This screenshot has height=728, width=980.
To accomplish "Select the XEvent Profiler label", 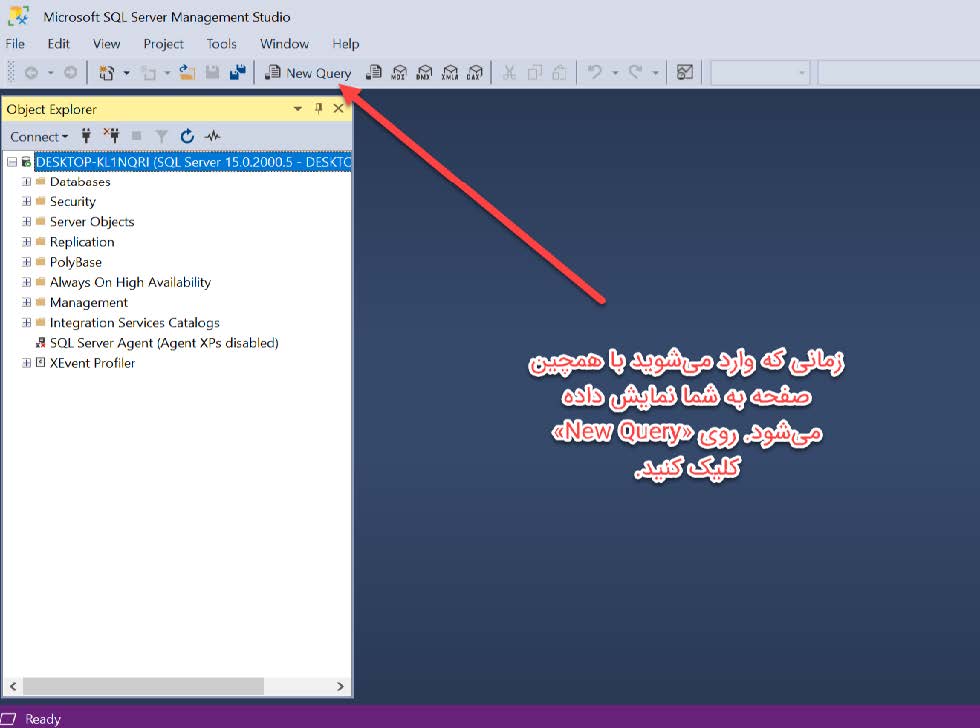I will click(x=92, y=363).
